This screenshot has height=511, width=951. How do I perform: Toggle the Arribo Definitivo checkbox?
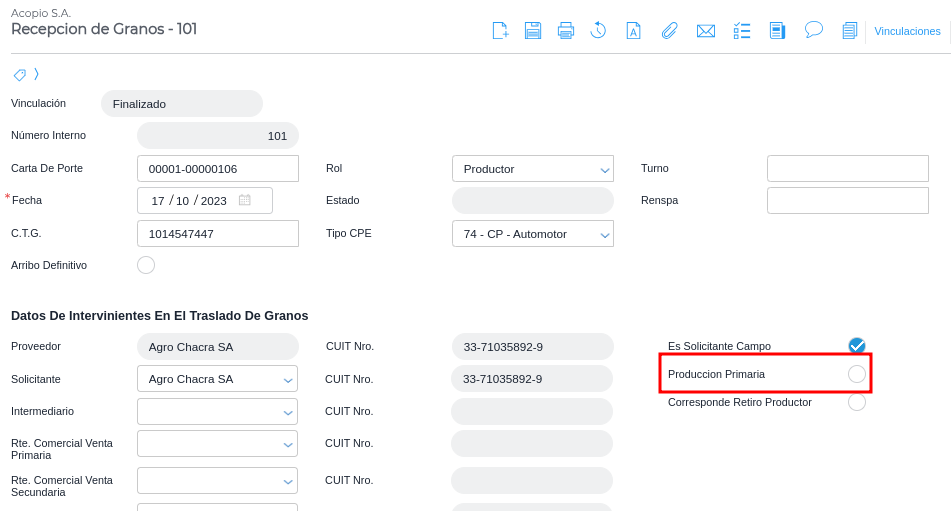(x=146, y=265)
